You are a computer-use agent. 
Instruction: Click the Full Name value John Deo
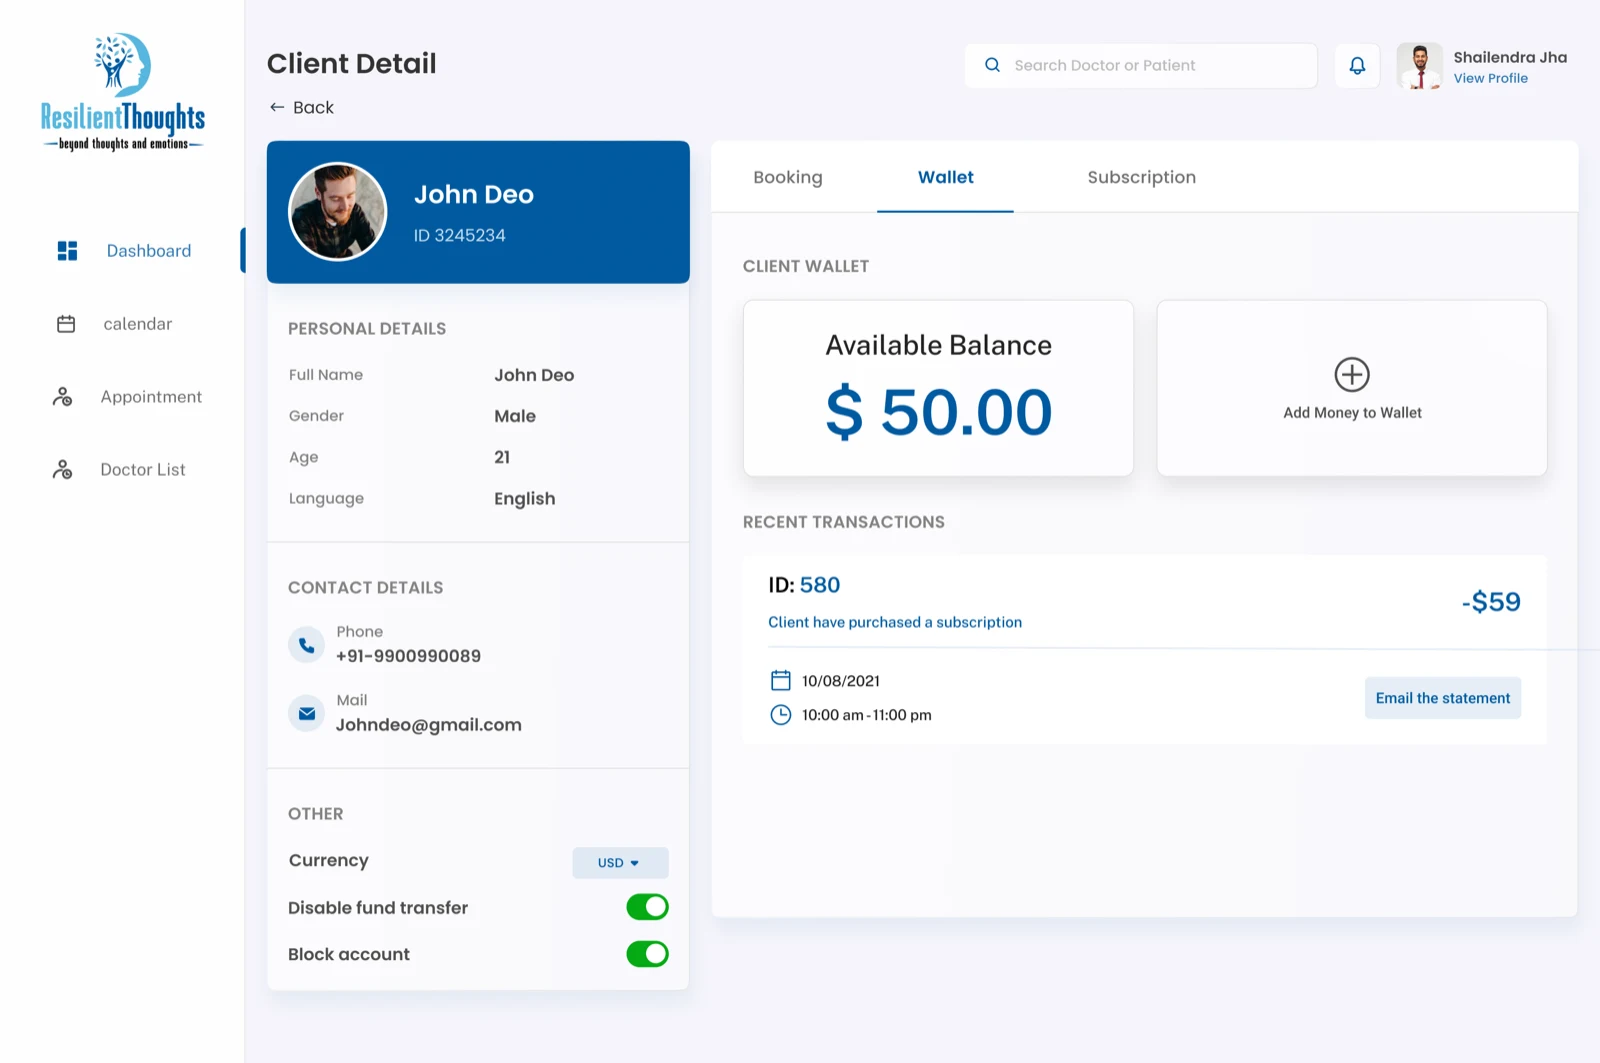pyautogui.click(x=534, y=375)
